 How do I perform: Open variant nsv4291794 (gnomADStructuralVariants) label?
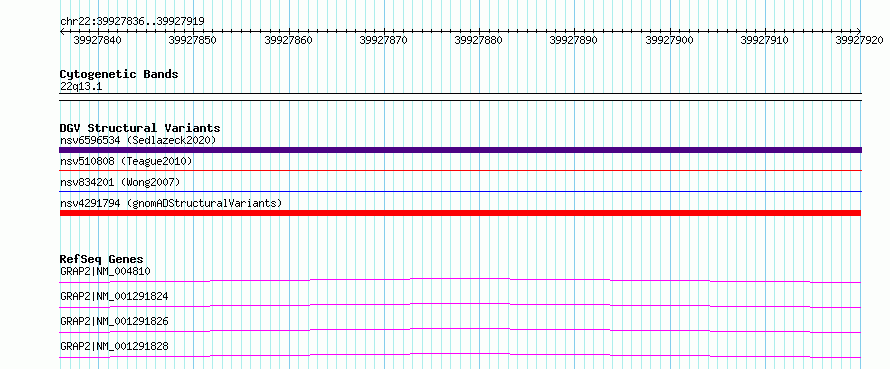pos(171,203)
